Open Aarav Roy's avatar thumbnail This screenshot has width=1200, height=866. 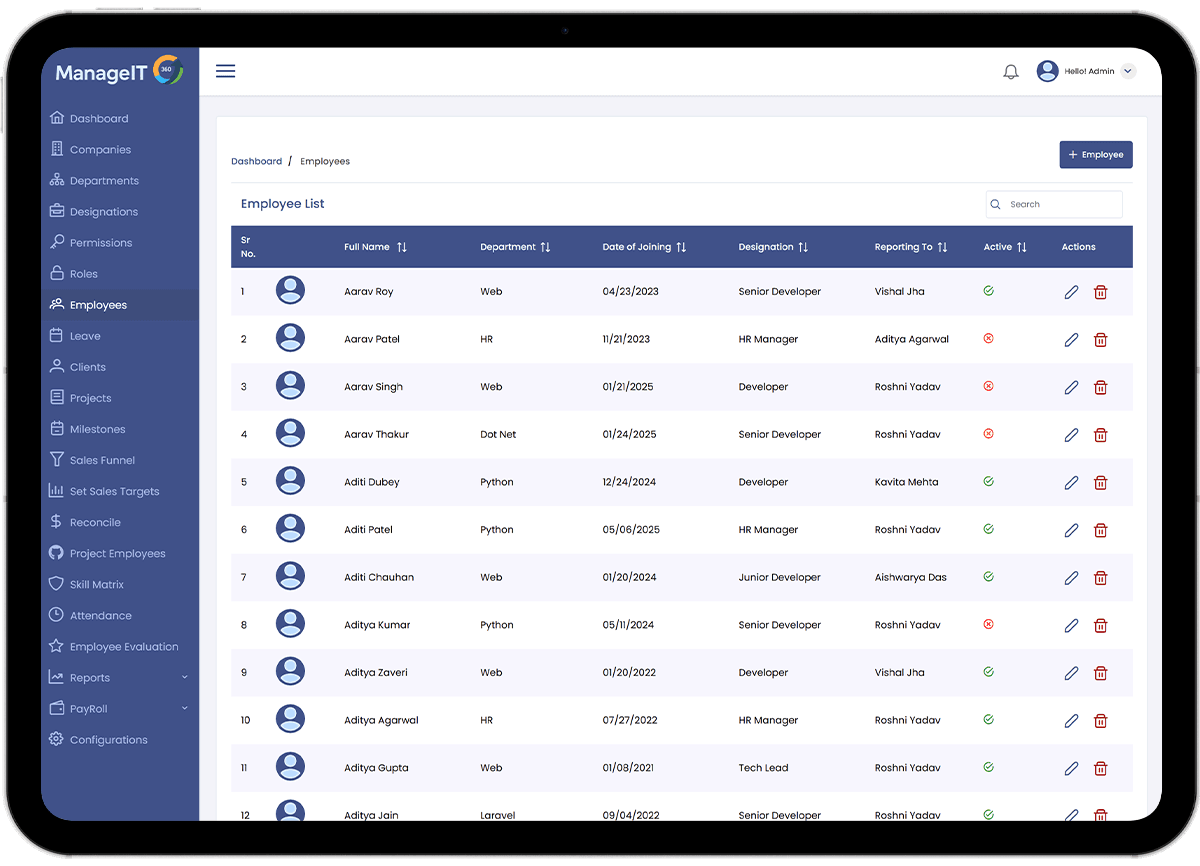point(290,291)
